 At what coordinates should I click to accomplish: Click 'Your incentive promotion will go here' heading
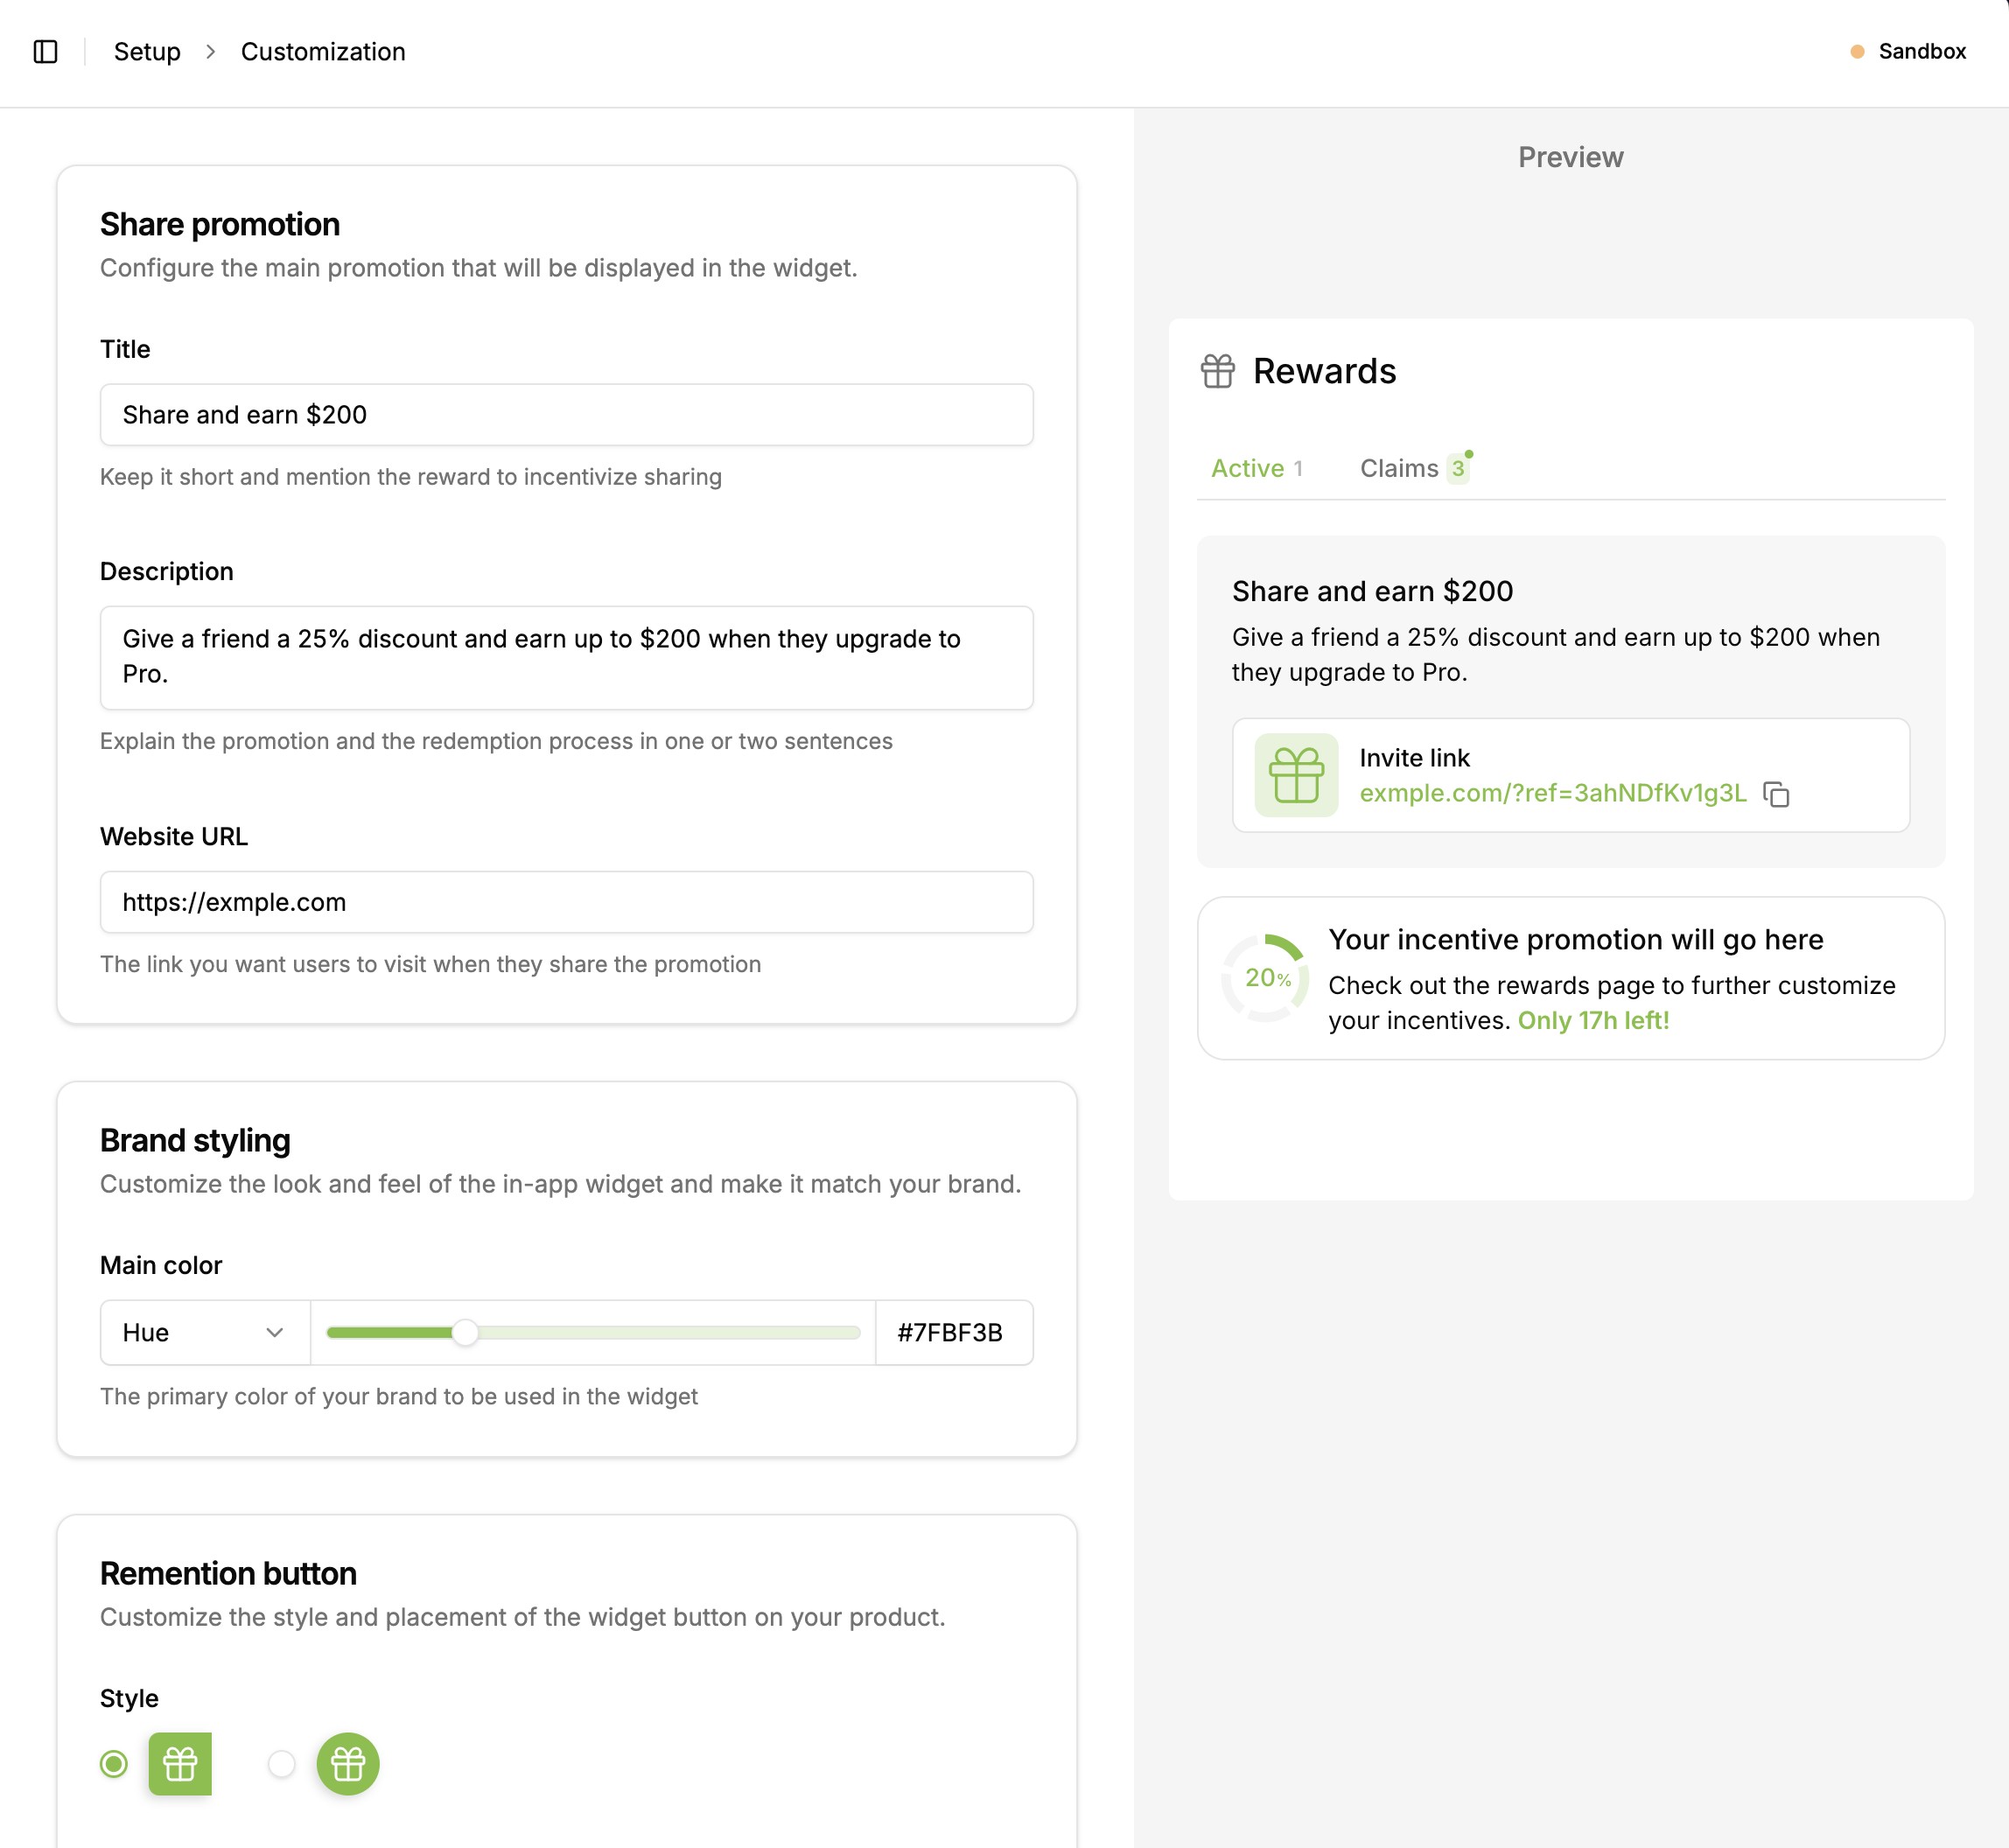1575,940
